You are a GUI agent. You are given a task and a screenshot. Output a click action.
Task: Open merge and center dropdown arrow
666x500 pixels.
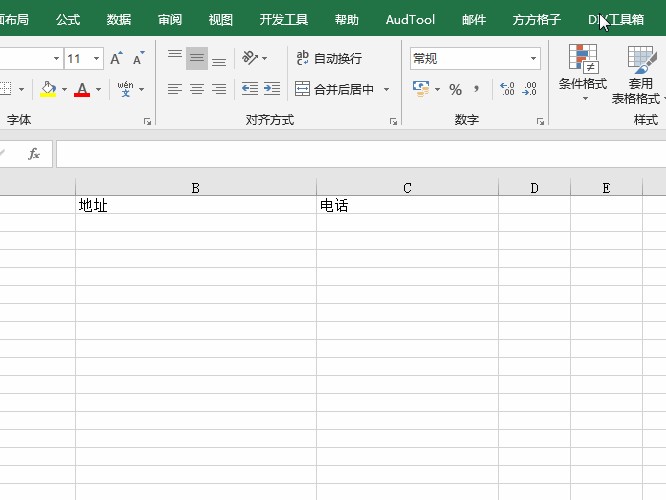point(387,89)
